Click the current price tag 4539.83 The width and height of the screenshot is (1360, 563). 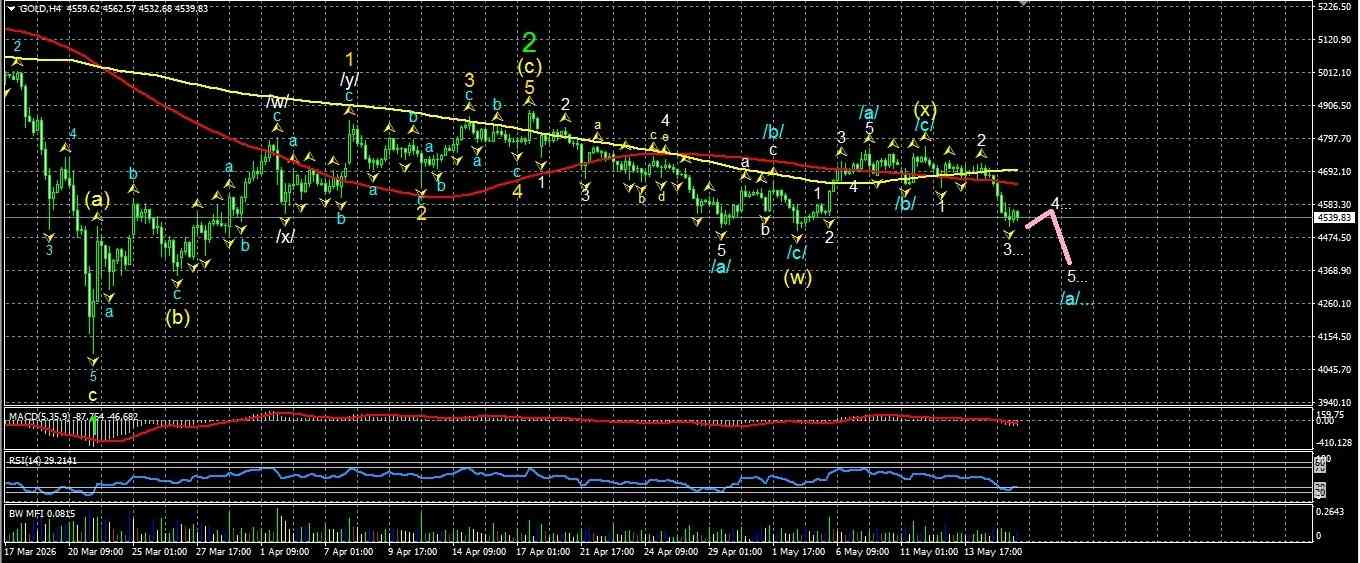(1335, 217)
